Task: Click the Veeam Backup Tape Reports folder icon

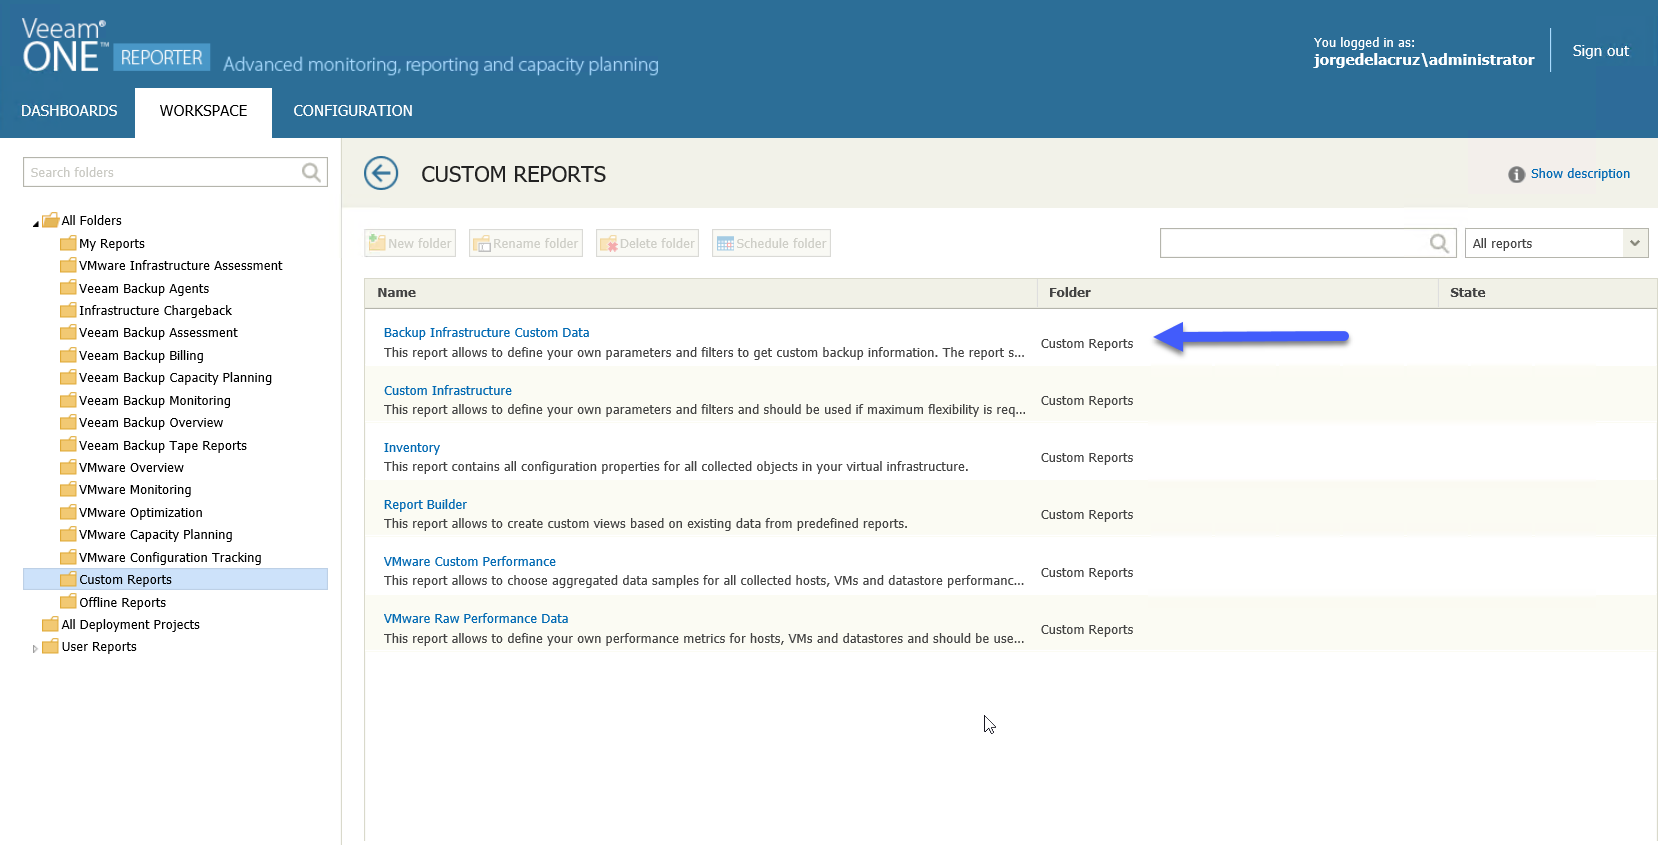Action: pos(68,445)
